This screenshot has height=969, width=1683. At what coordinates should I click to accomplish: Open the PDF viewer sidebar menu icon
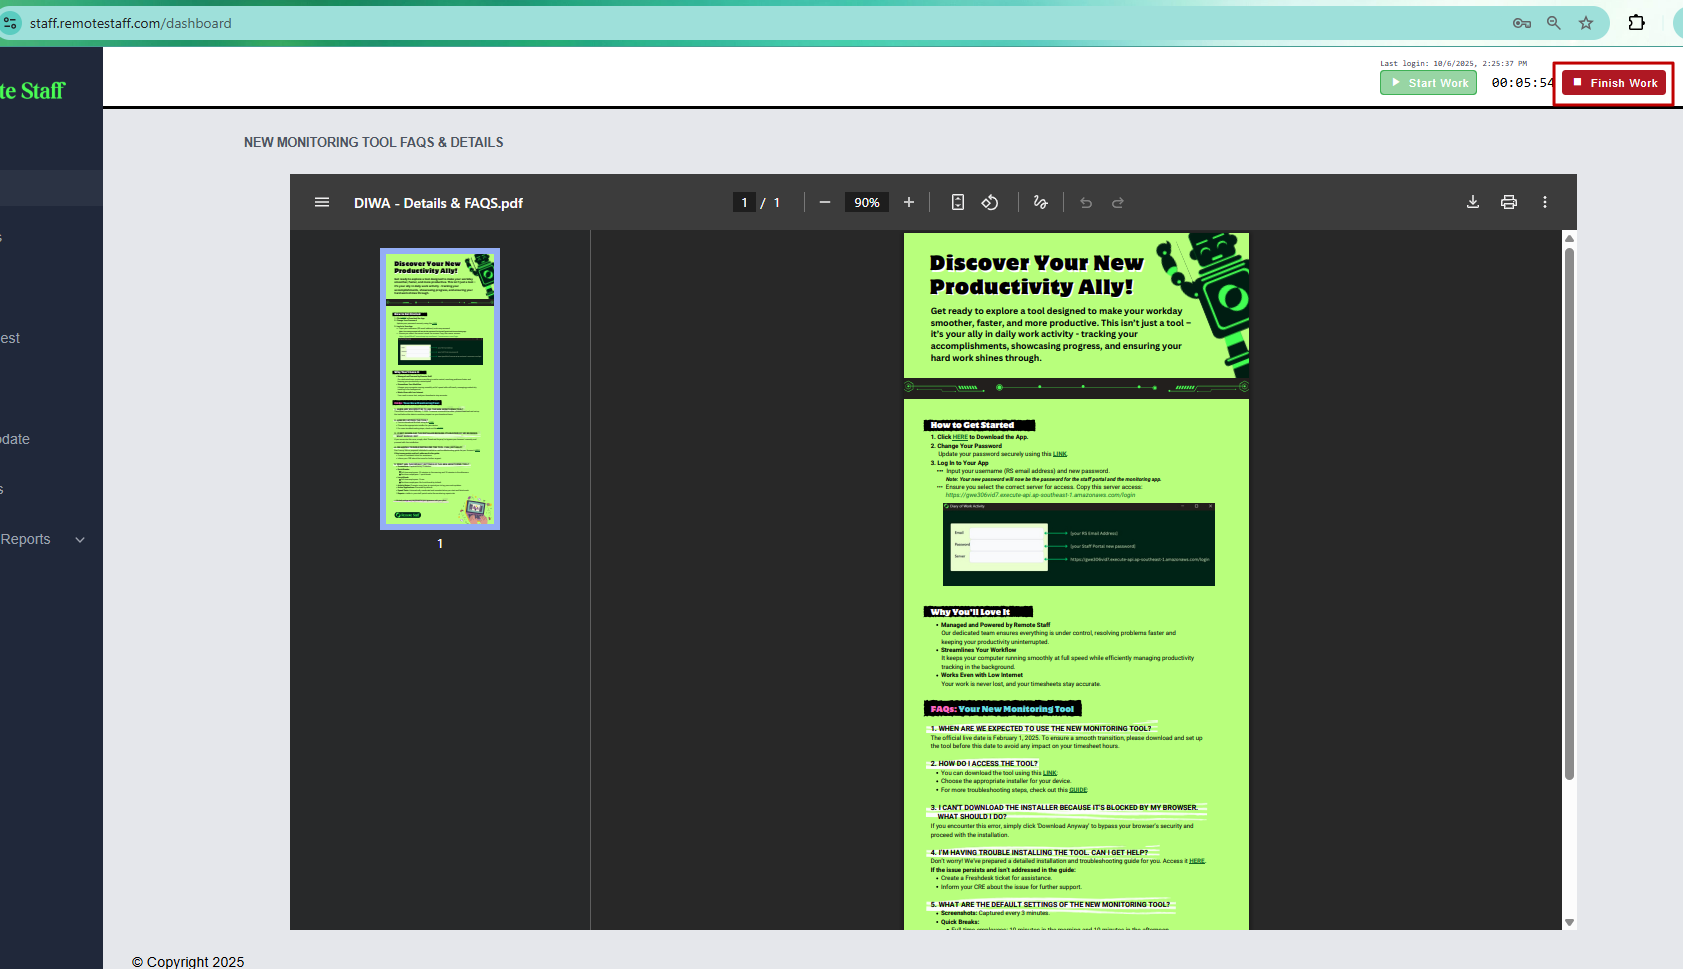coord(322,202)
